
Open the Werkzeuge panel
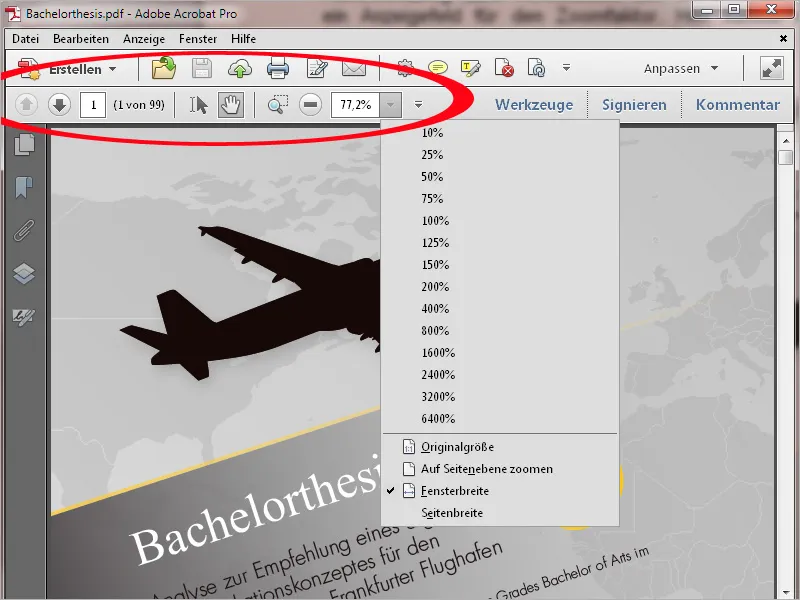pyautogui.click(x=534, y=105)
